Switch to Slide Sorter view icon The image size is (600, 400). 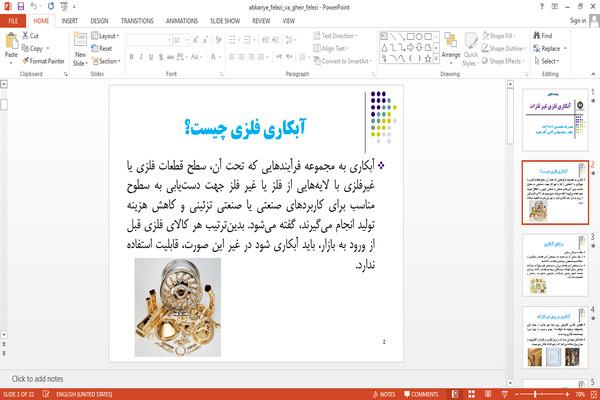(x=471, y=394)
